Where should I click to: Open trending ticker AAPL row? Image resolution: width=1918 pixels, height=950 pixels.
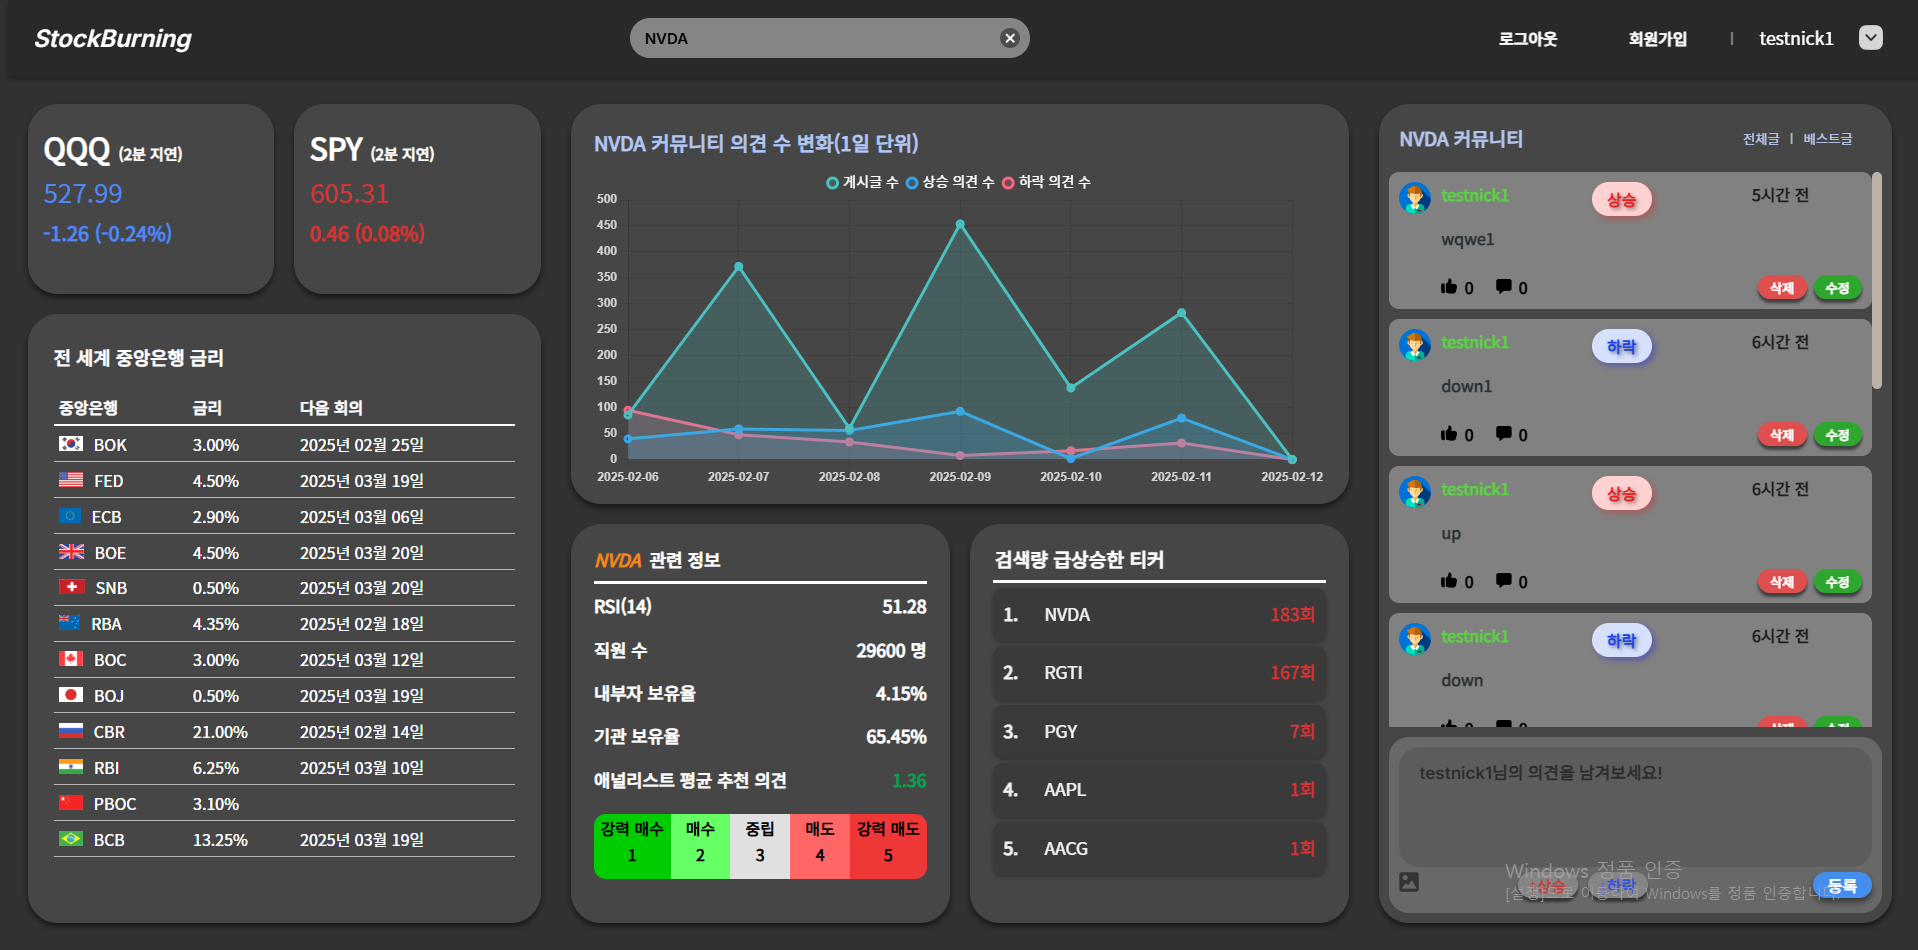pos(1159,790)
